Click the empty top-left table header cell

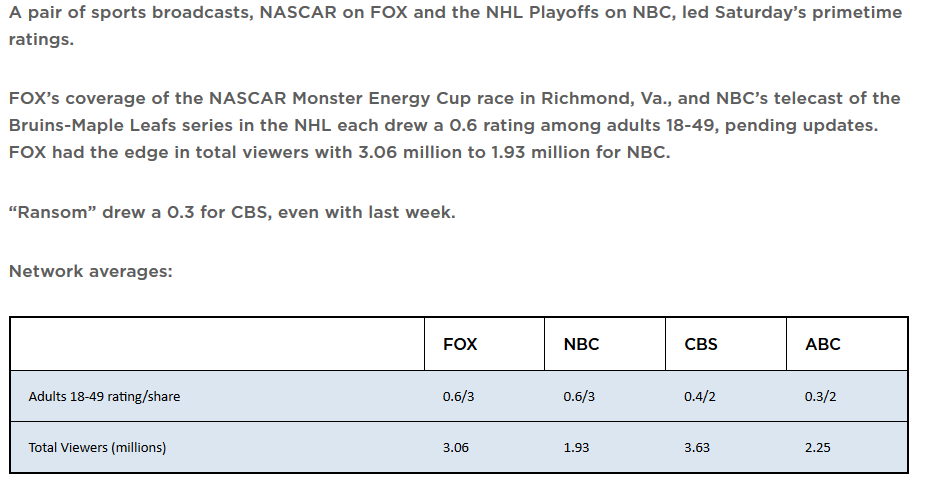pyautogui.click(x=217, y=344)
